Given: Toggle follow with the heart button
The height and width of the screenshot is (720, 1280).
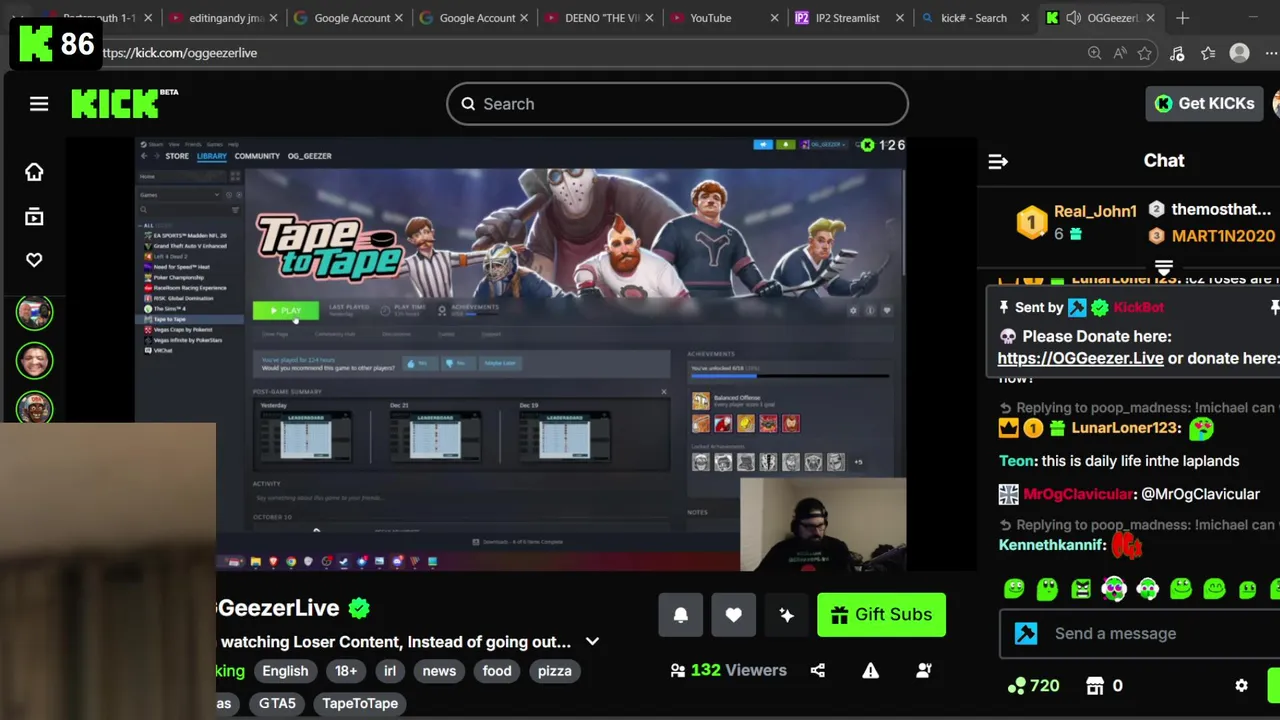Looking at the screenshot, I should 733,615.
